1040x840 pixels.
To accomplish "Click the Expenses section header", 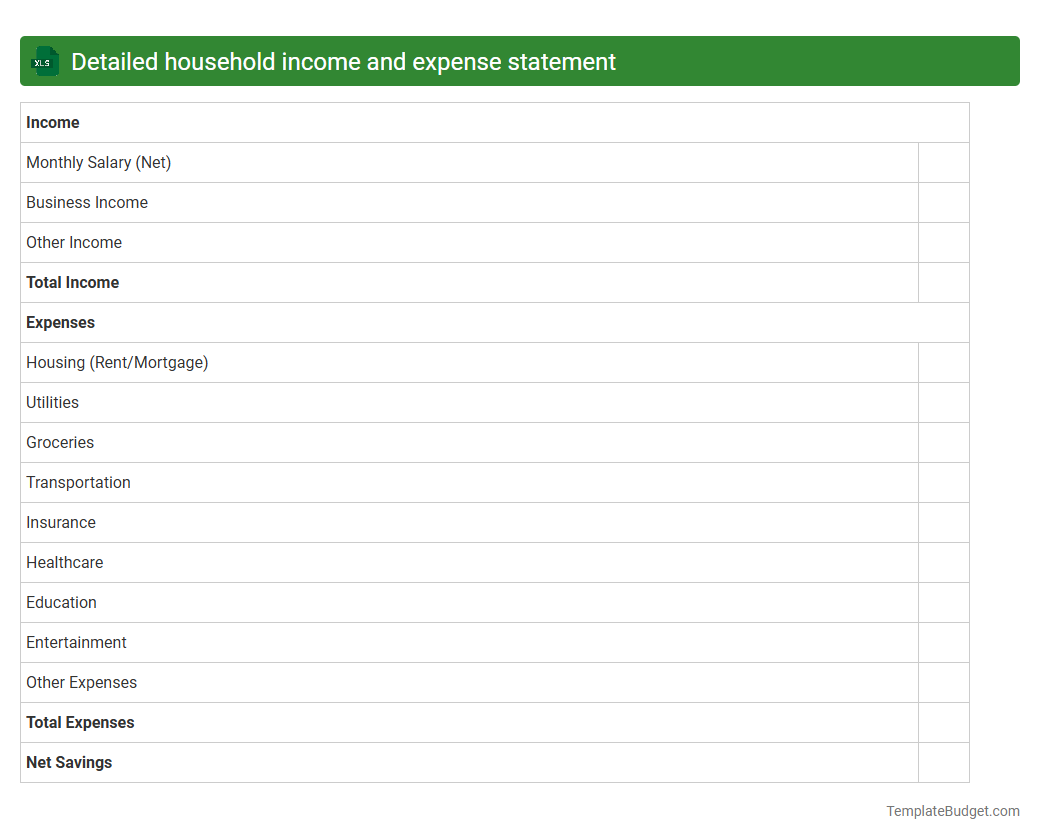I will [x=60, y=322].
